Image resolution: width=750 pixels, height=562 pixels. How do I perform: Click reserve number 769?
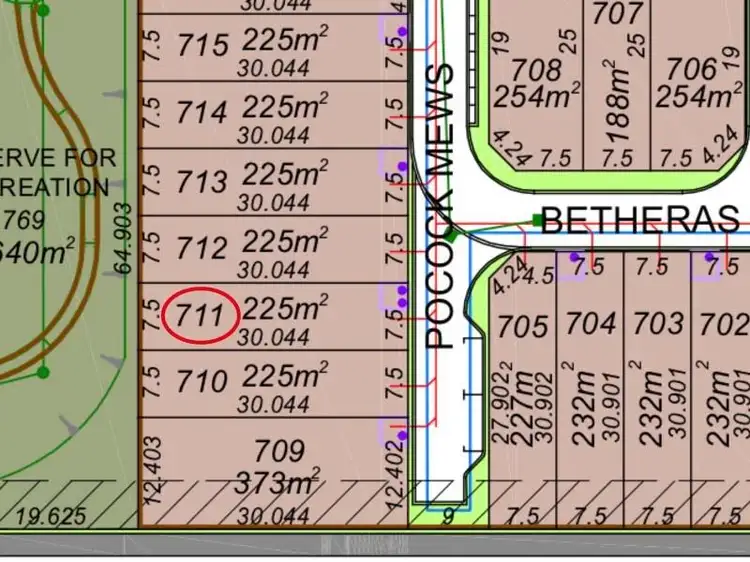24,220
